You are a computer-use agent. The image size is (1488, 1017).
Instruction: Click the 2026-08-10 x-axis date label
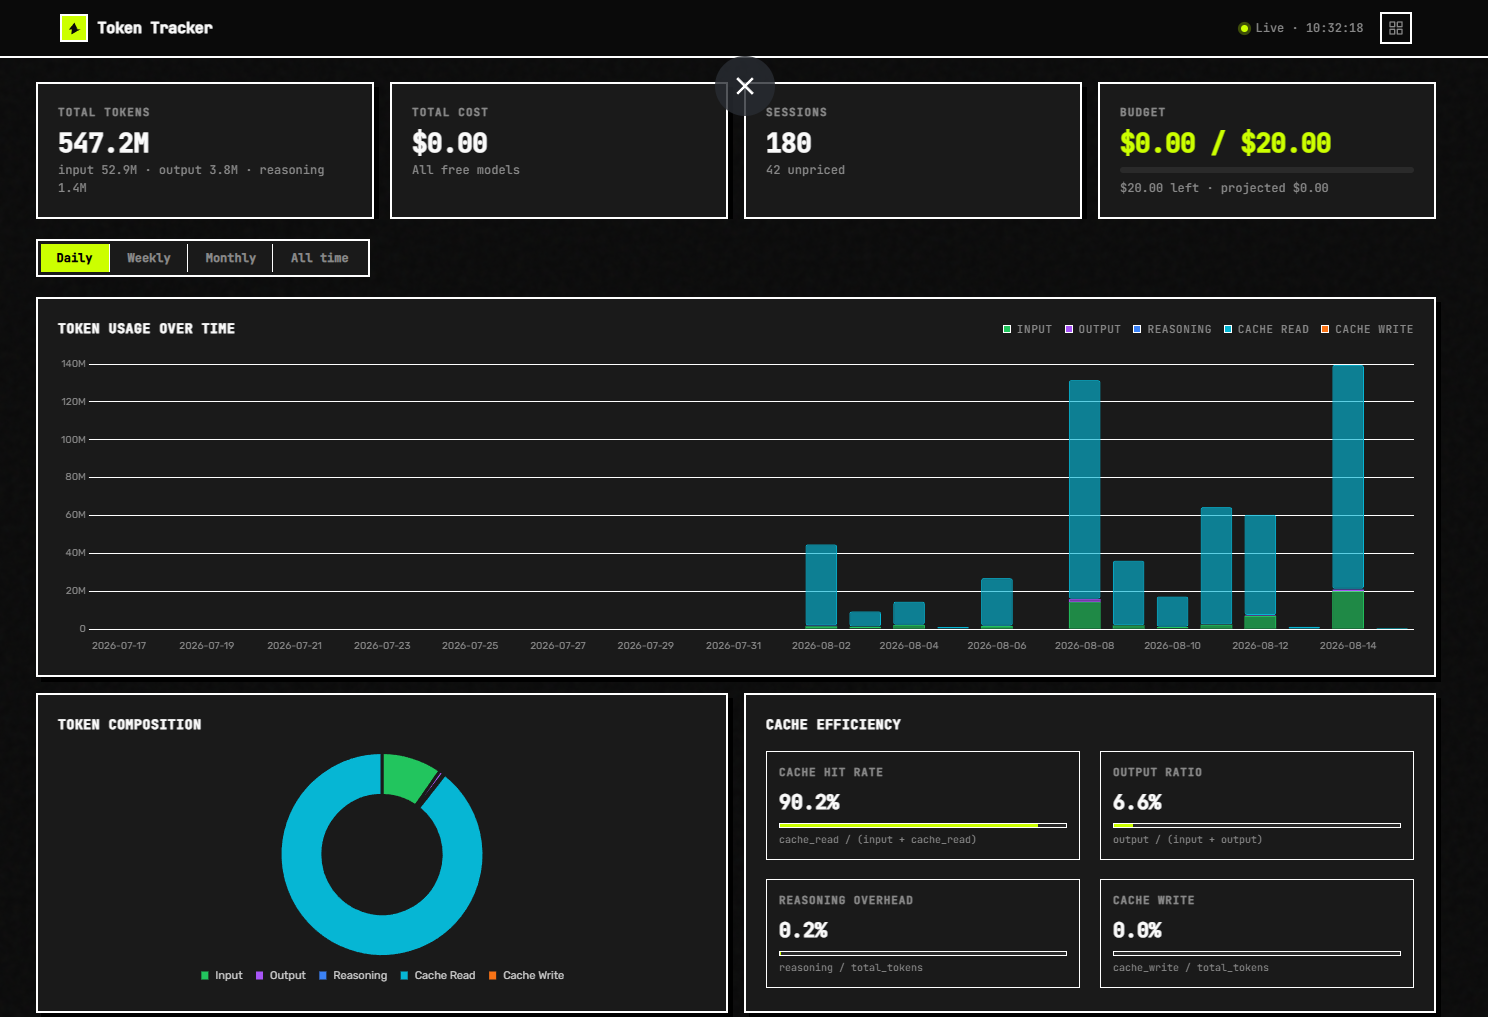[1172, 646]
